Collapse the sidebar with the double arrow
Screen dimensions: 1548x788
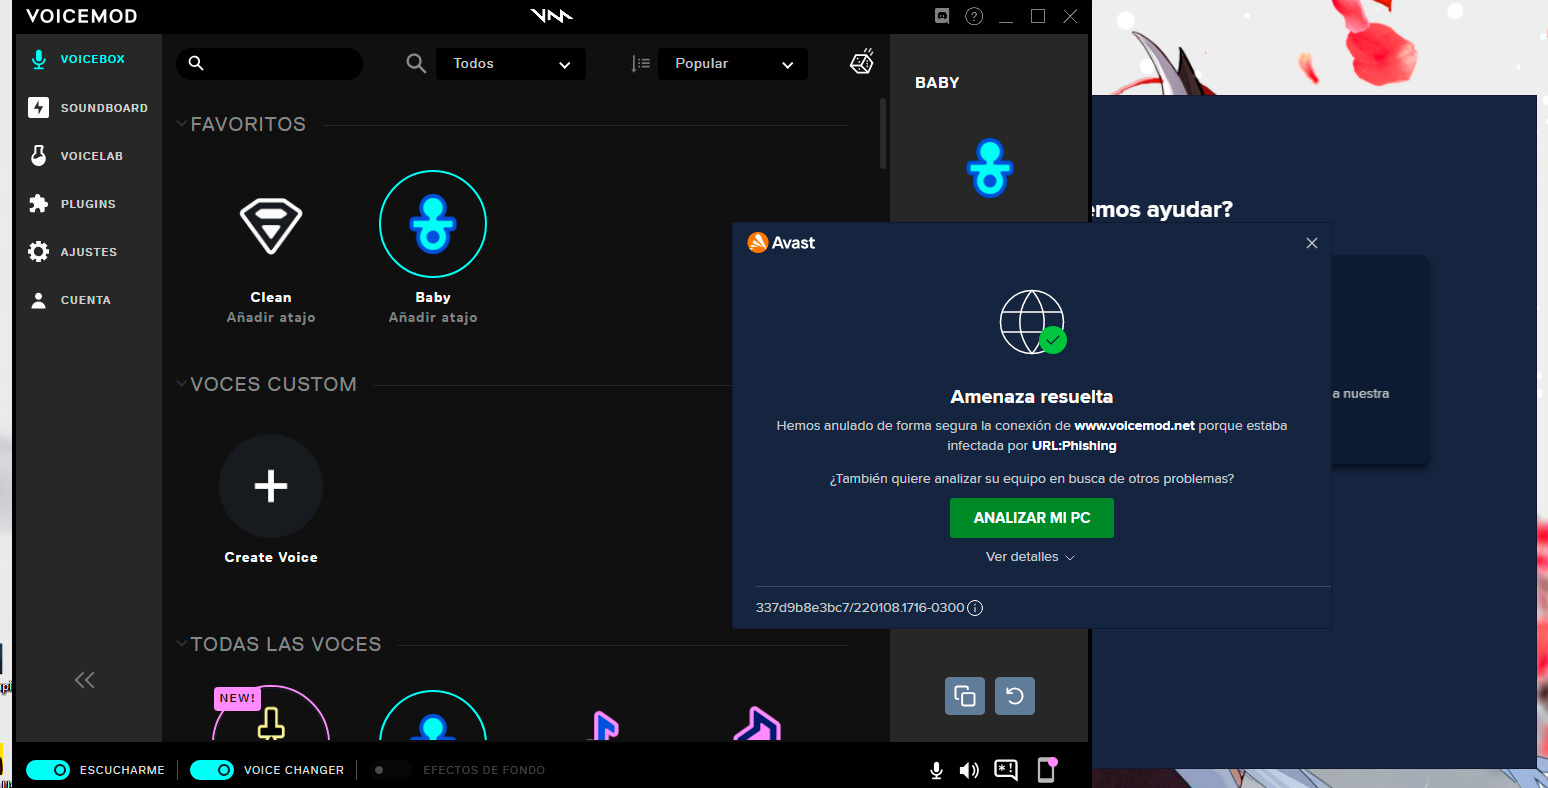85,680
